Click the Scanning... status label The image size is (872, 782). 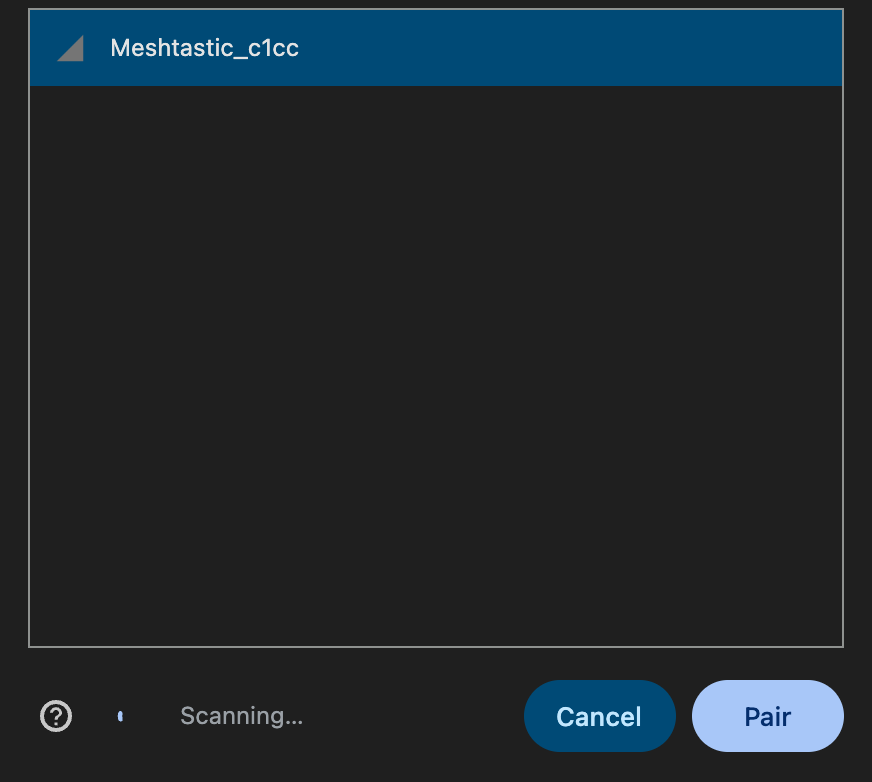(x=241, y=716)
